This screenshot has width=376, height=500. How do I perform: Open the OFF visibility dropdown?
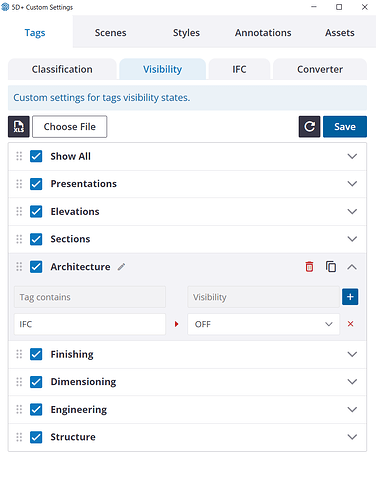pos(263,324)
